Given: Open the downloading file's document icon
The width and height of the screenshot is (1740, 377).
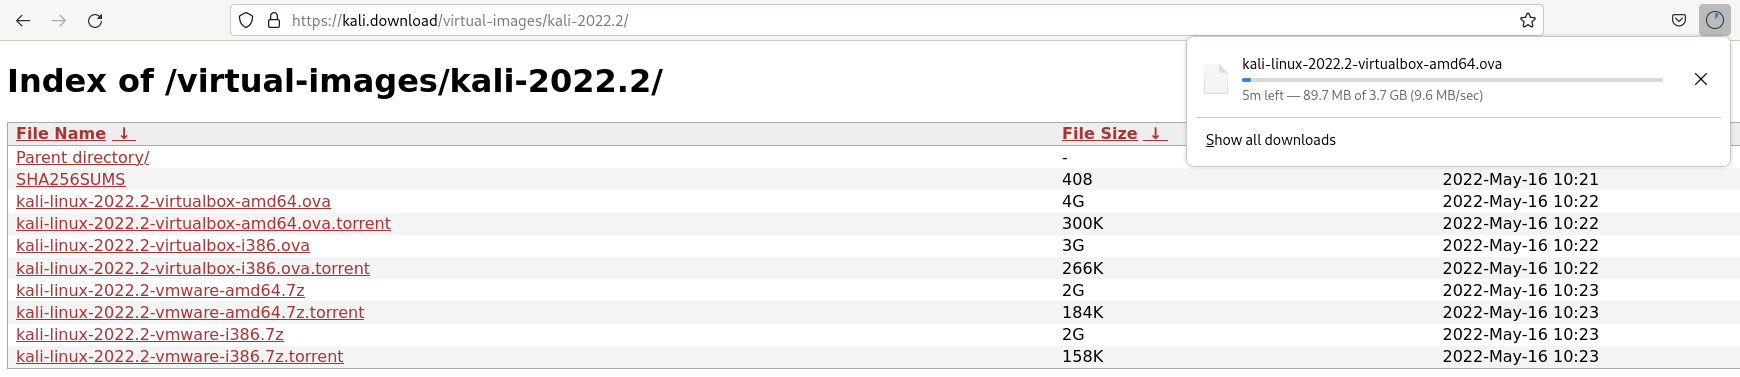Looking at the screenshot, I should 1216,79.
